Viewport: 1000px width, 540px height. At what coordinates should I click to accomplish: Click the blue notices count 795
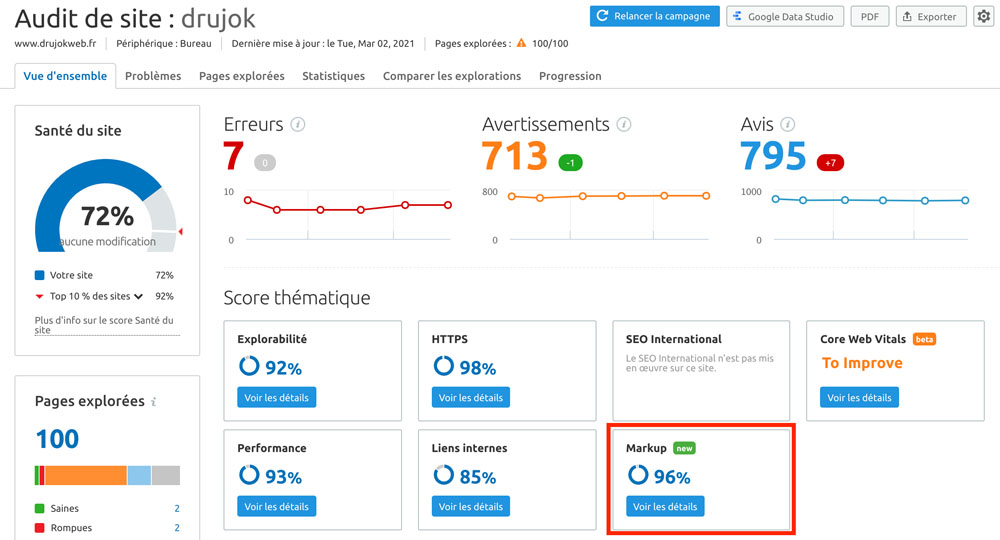pos(773,156)
